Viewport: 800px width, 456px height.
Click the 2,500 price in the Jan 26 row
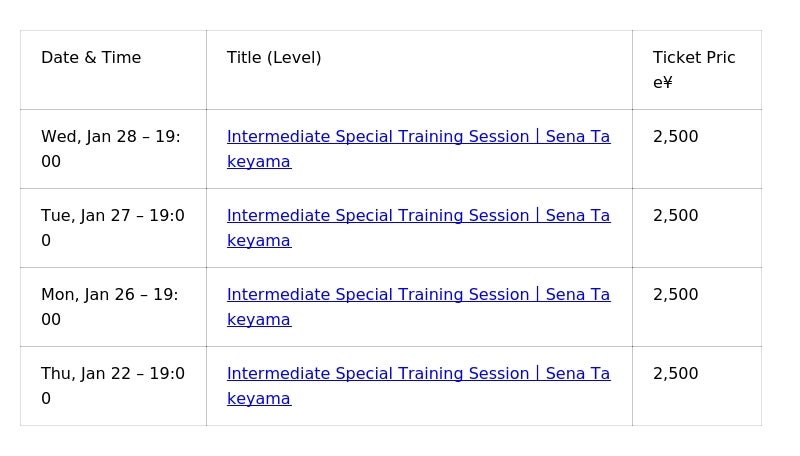[x=676, y=295]
